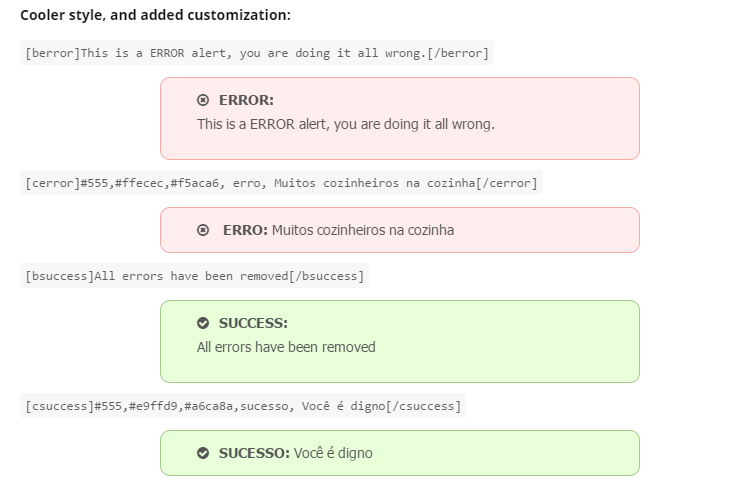The height and width of the screenshot is (486, 744).
Task: Click the SUCESSO: bold label
Action: (x=254, y=453)
